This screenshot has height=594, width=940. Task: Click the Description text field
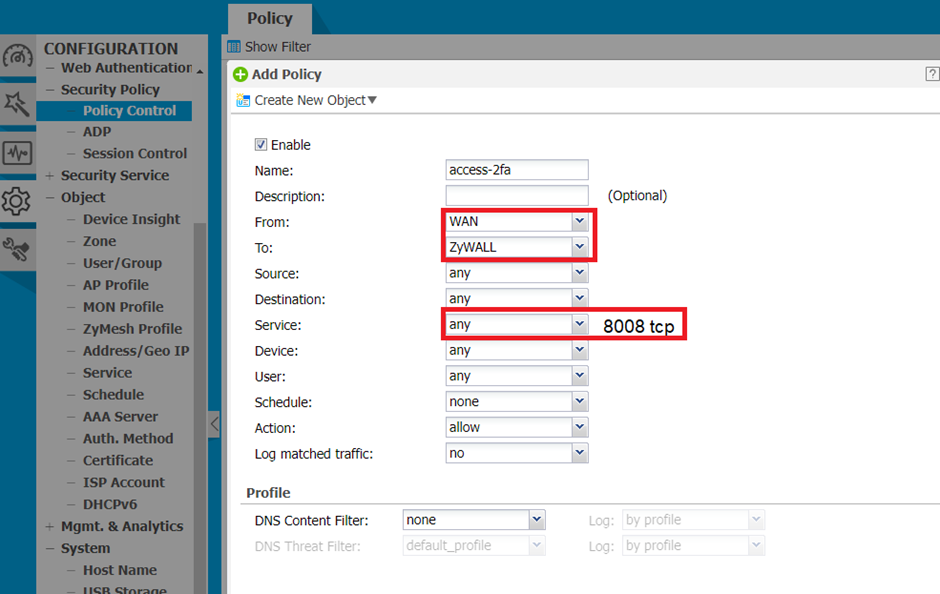[x=516, y=196]
